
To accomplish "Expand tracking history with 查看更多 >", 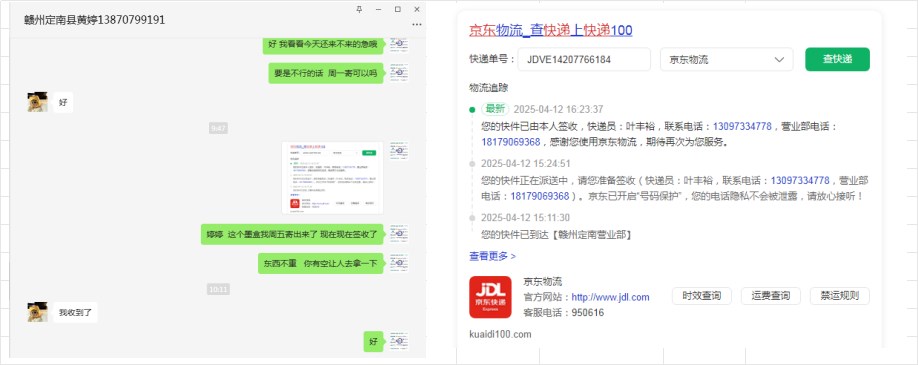I will pos(492,256).
